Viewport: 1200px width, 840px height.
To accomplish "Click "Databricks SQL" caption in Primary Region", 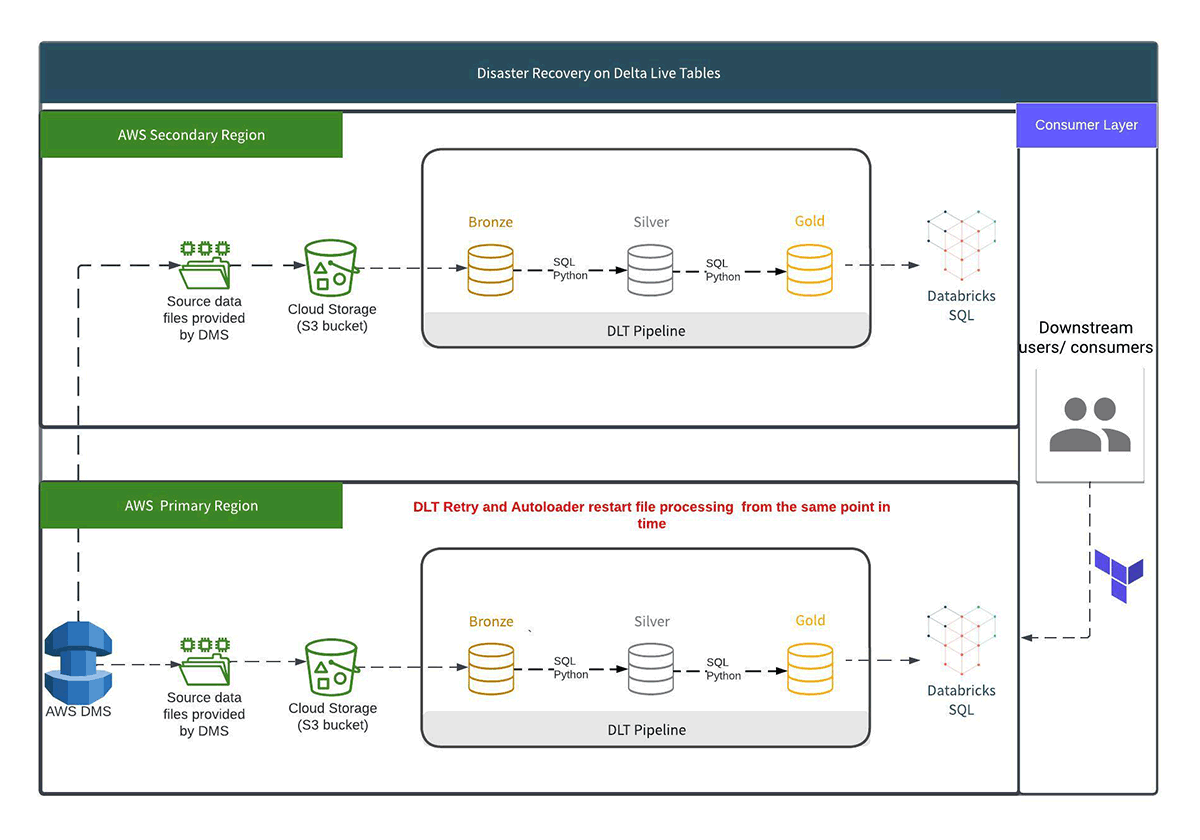I will coord(961,700).
